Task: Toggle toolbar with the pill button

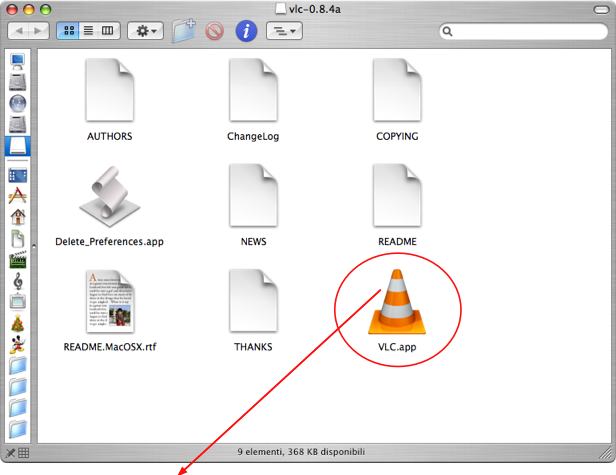Action: pos(601,9)
